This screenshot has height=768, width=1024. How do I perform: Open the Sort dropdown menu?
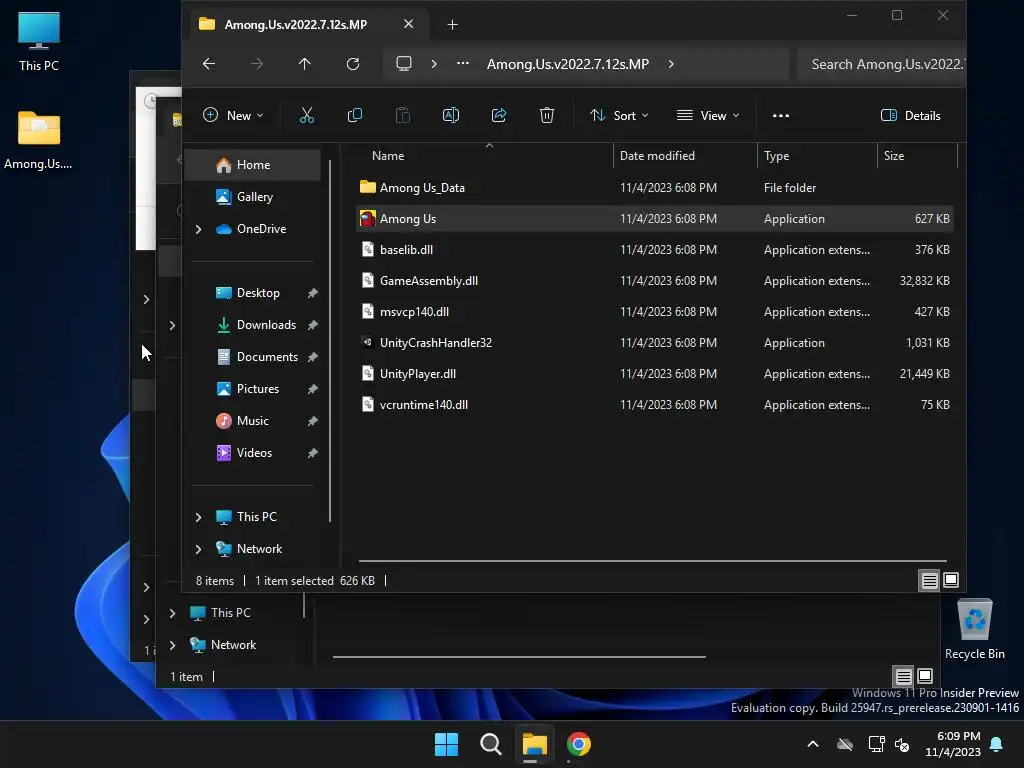619,116
